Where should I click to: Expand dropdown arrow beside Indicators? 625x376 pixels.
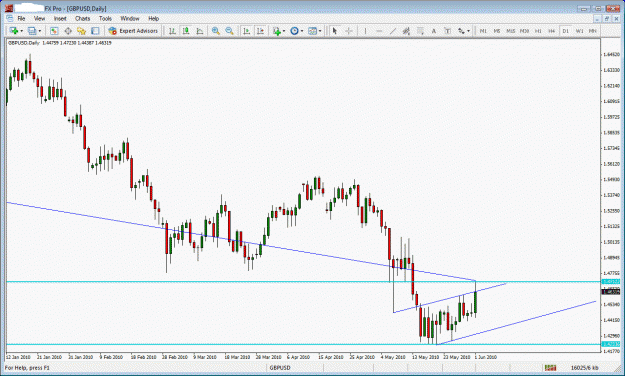coord(284,31)
